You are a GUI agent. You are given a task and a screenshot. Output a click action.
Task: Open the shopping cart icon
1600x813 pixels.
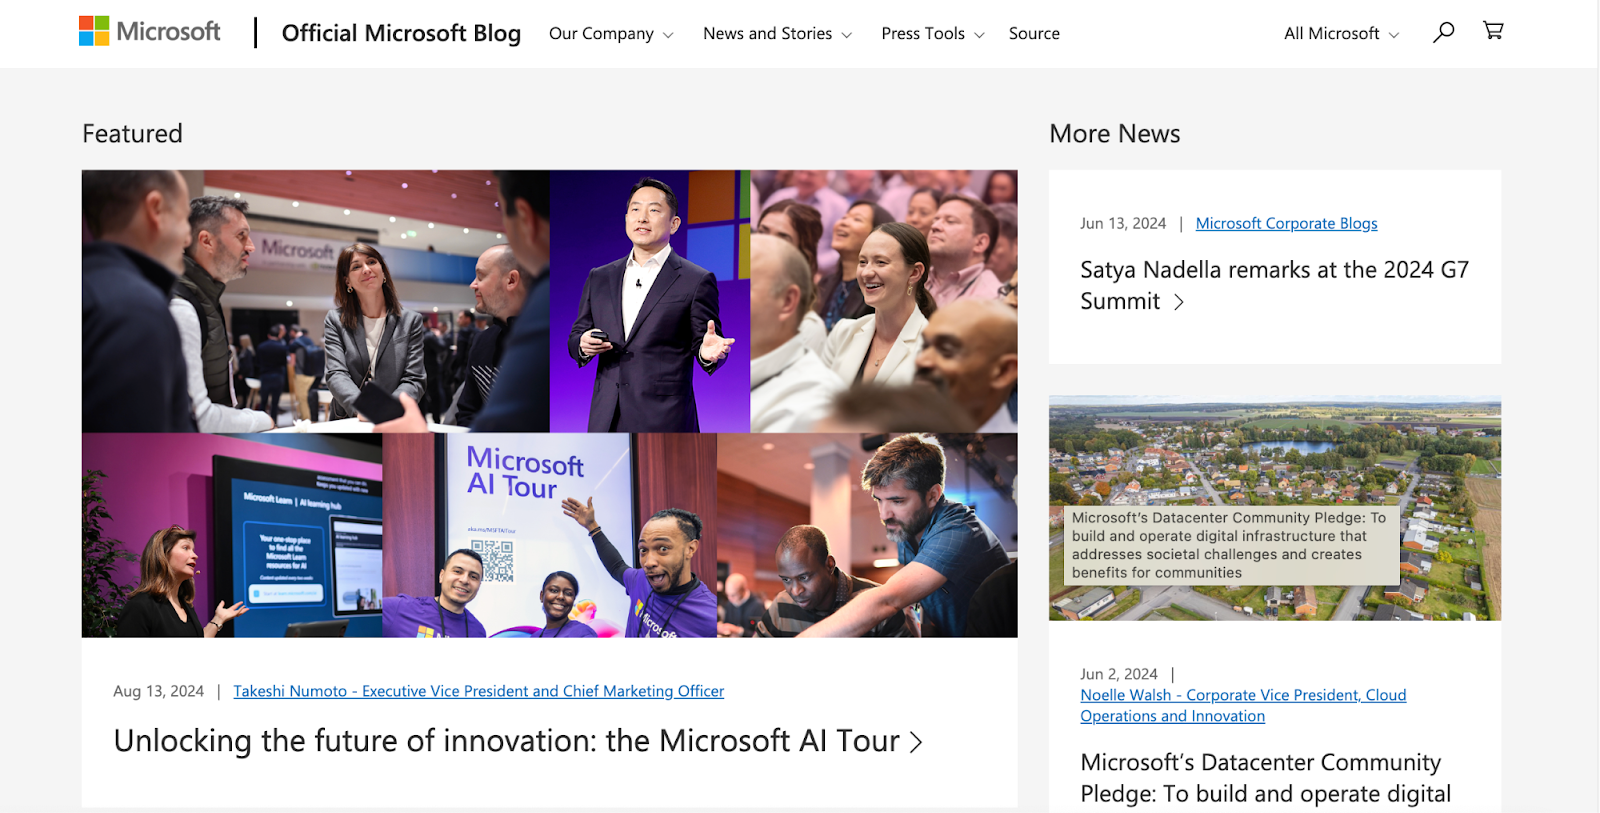coord(1493,31)
